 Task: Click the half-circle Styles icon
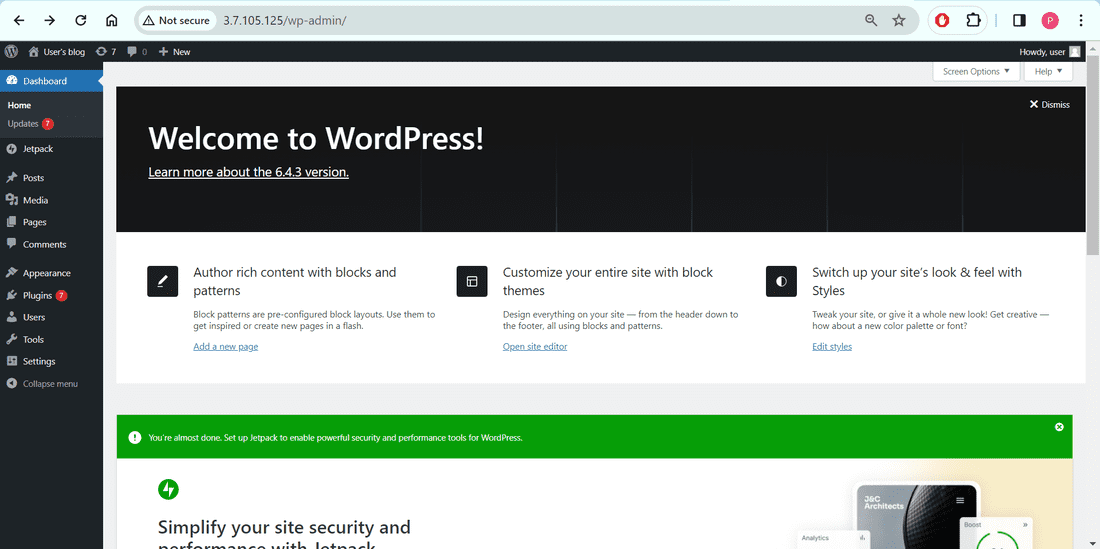point(781,281)
